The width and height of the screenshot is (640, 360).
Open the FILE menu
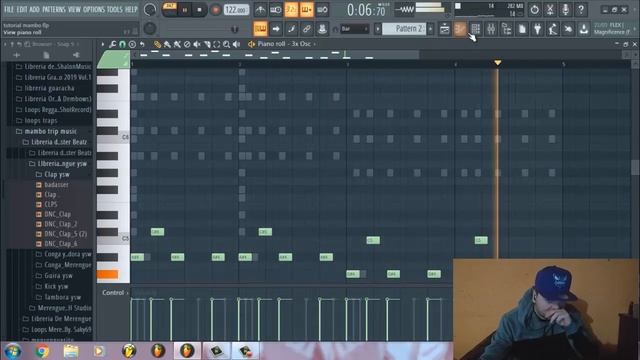tap(9, 9)
